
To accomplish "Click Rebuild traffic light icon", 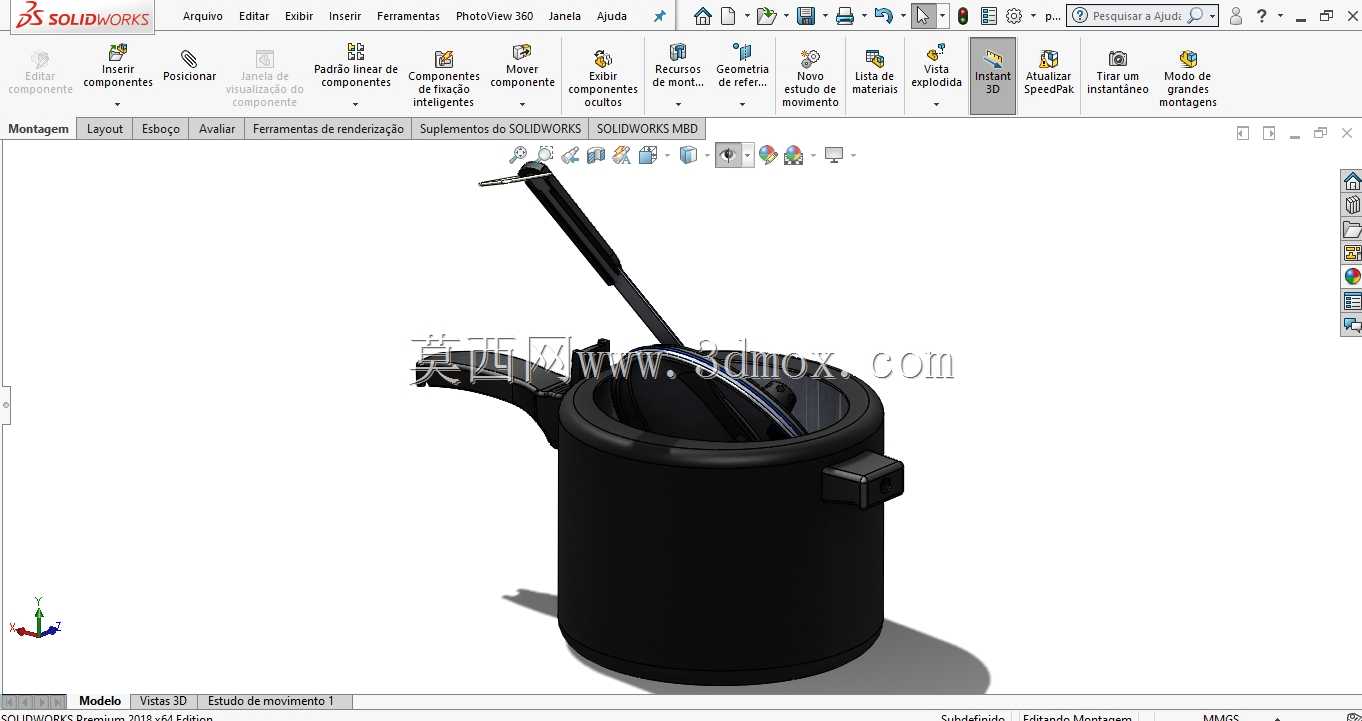I will click(x=962, y=16).
